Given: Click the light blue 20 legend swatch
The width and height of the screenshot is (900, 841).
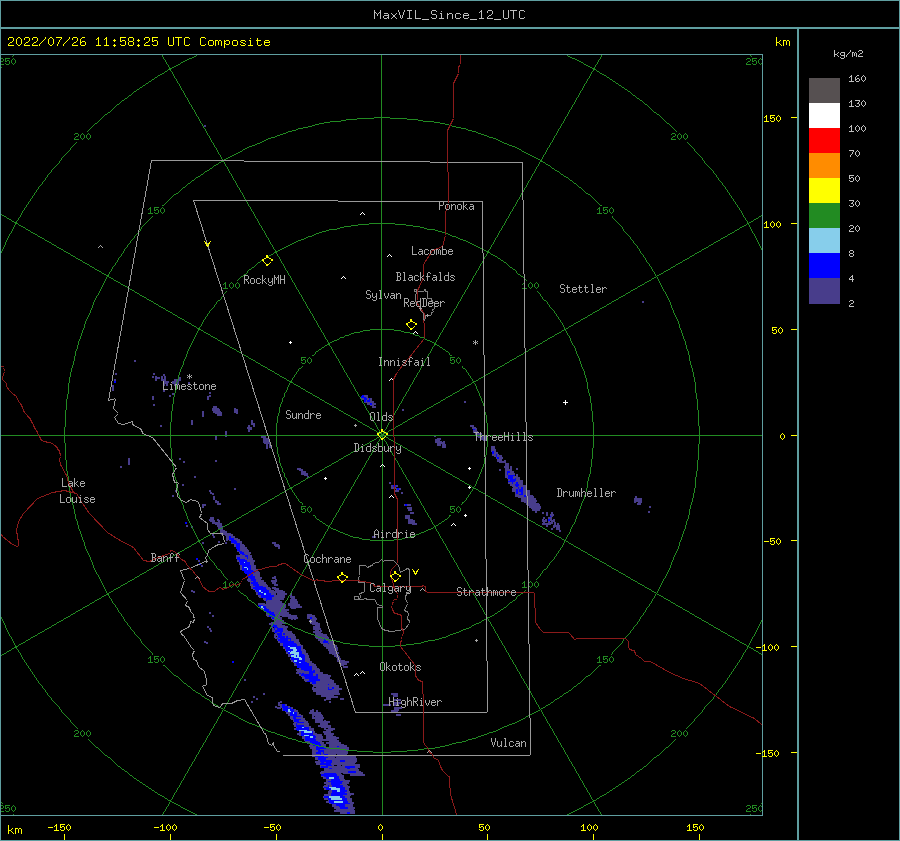Looking at the screenshot, I should click(824, 241).
